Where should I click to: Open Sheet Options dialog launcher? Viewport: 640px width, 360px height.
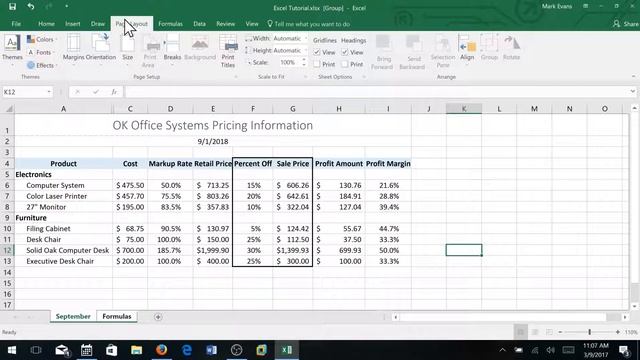364,77
